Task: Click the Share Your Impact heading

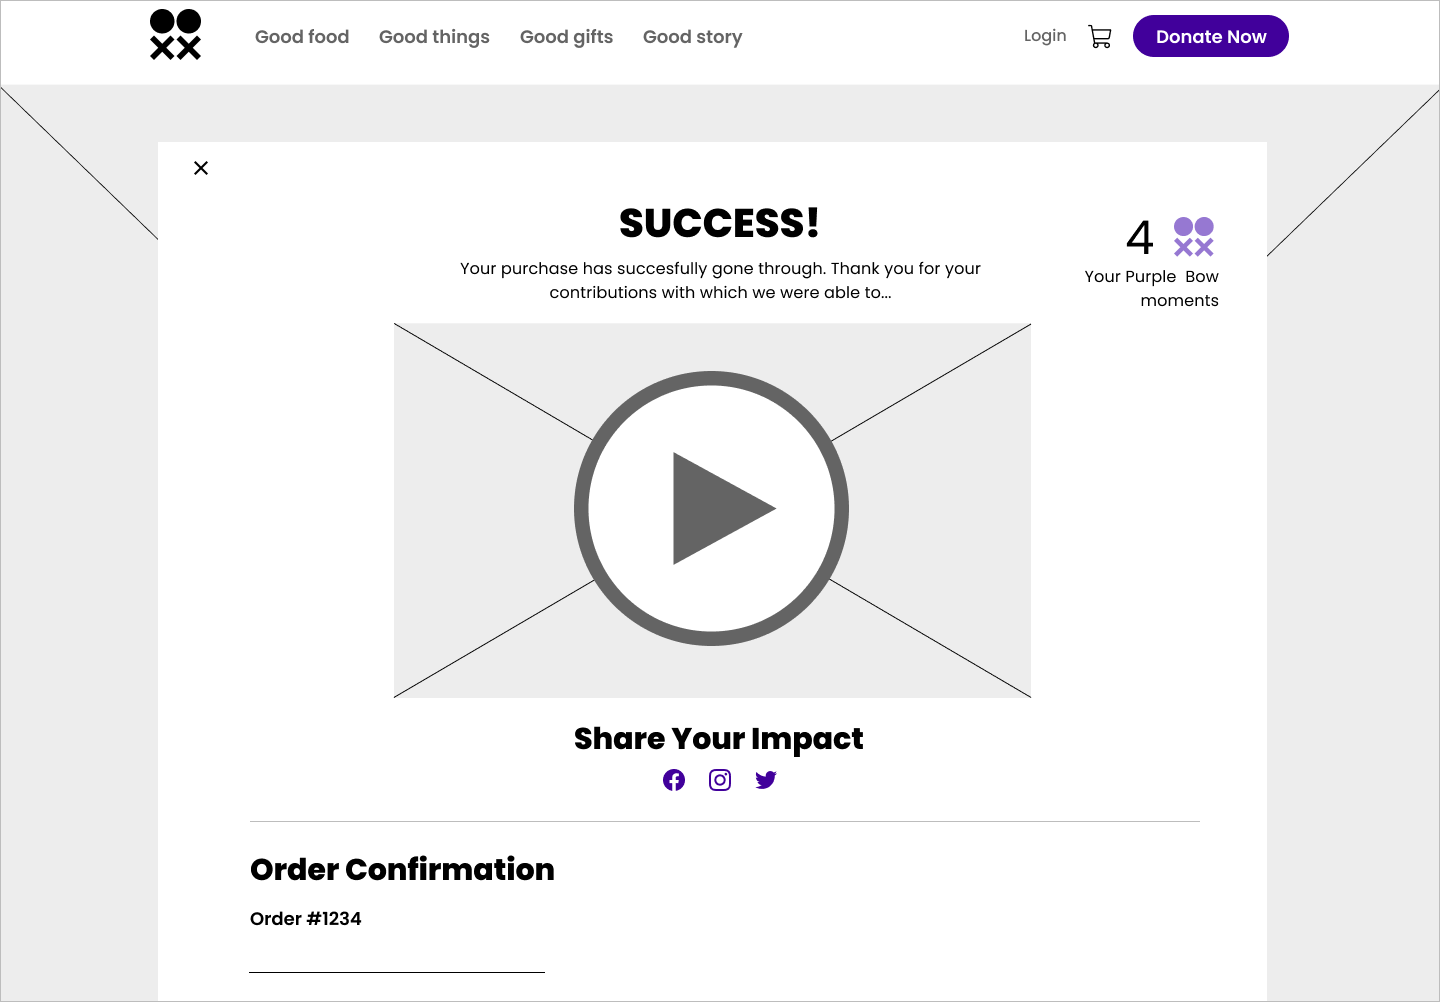Action: pyautogui.click(x=718, y=739)
